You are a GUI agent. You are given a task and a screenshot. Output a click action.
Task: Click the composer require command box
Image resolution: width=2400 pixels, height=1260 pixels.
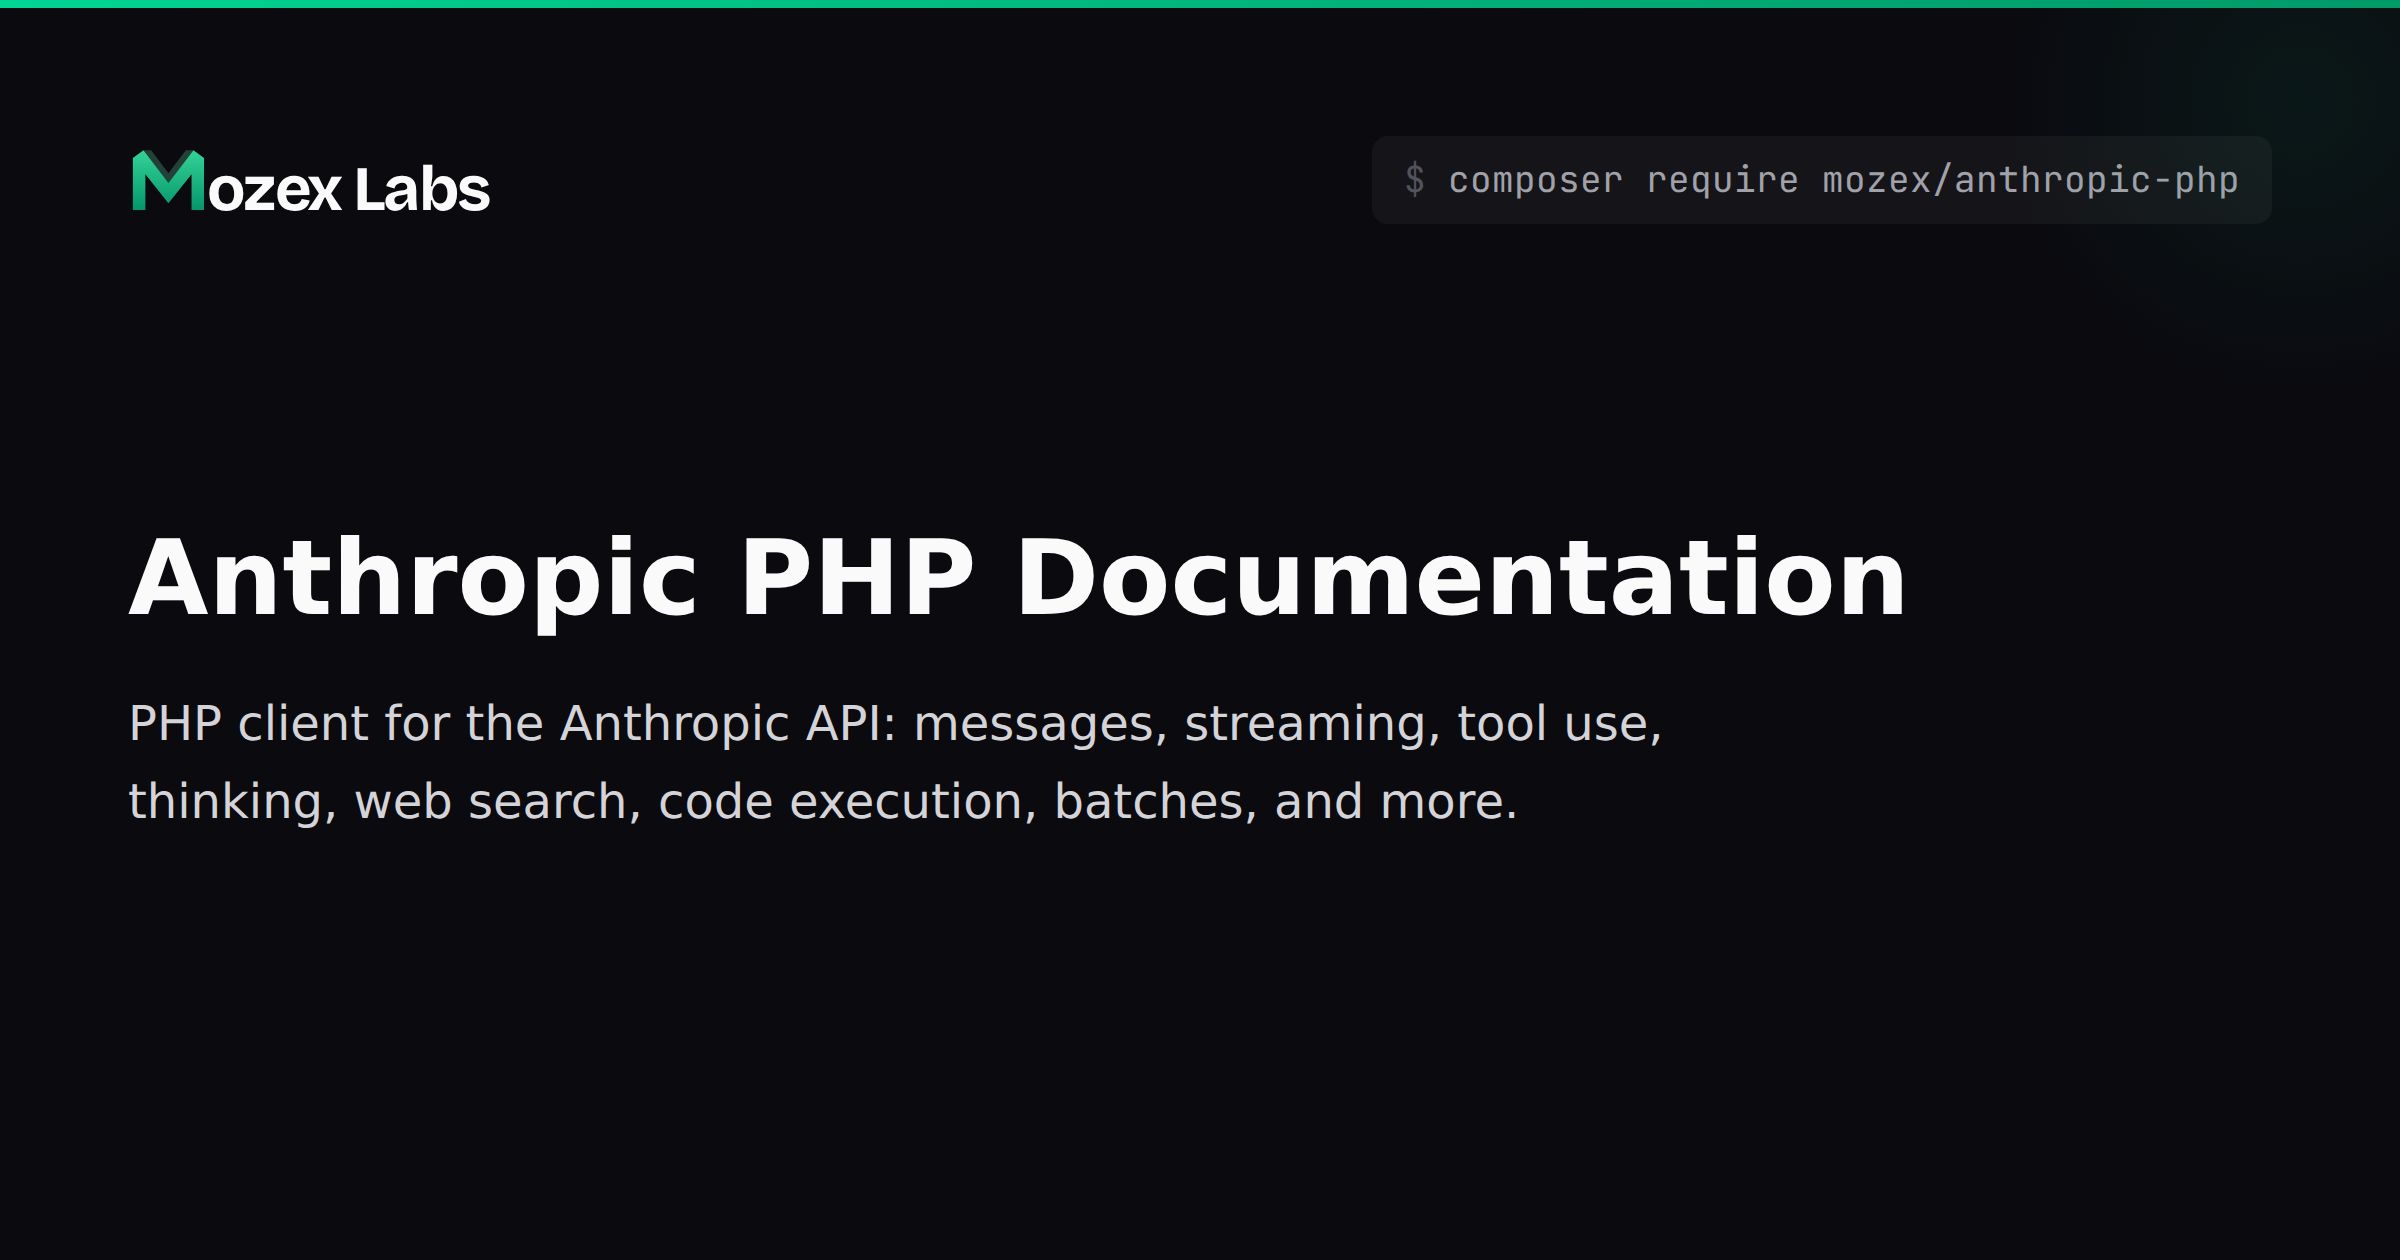1821,180
